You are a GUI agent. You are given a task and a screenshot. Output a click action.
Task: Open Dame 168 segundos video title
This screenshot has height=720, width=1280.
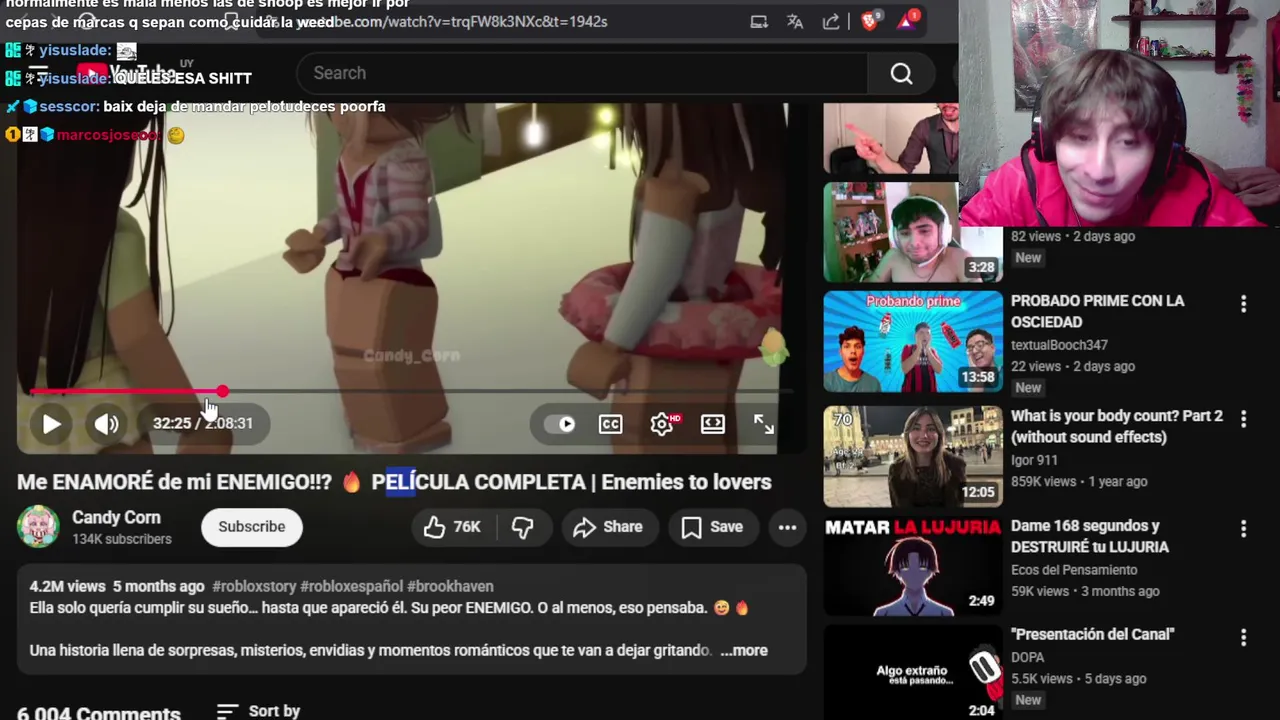coord(1090,536)
